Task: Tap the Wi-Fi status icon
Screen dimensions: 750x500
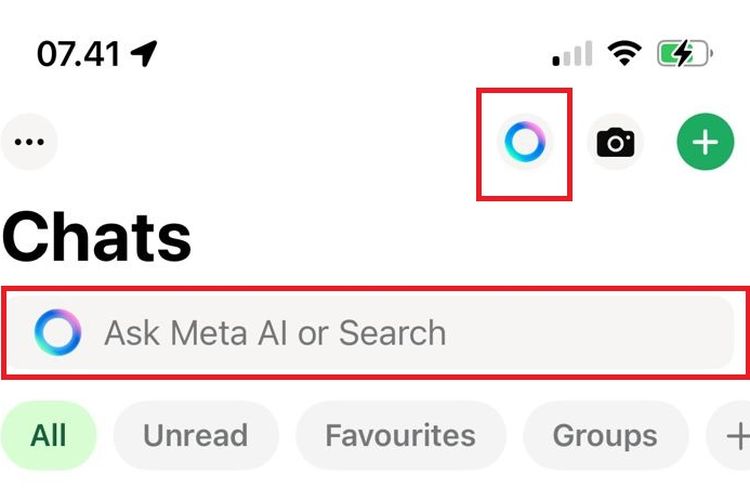Action: 626,52
